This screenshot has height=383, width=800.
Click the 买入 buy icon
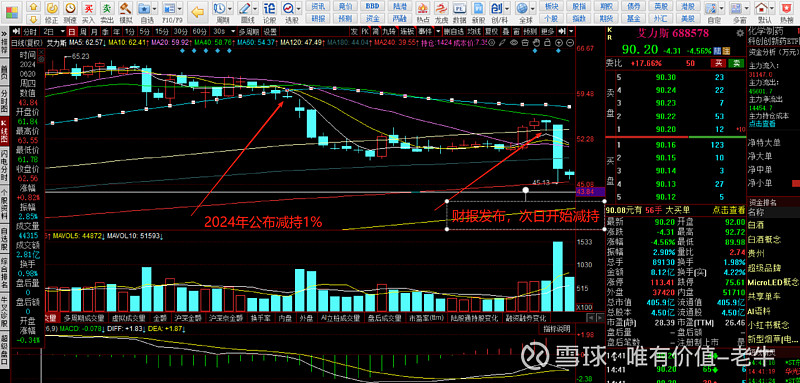(88, 12)
